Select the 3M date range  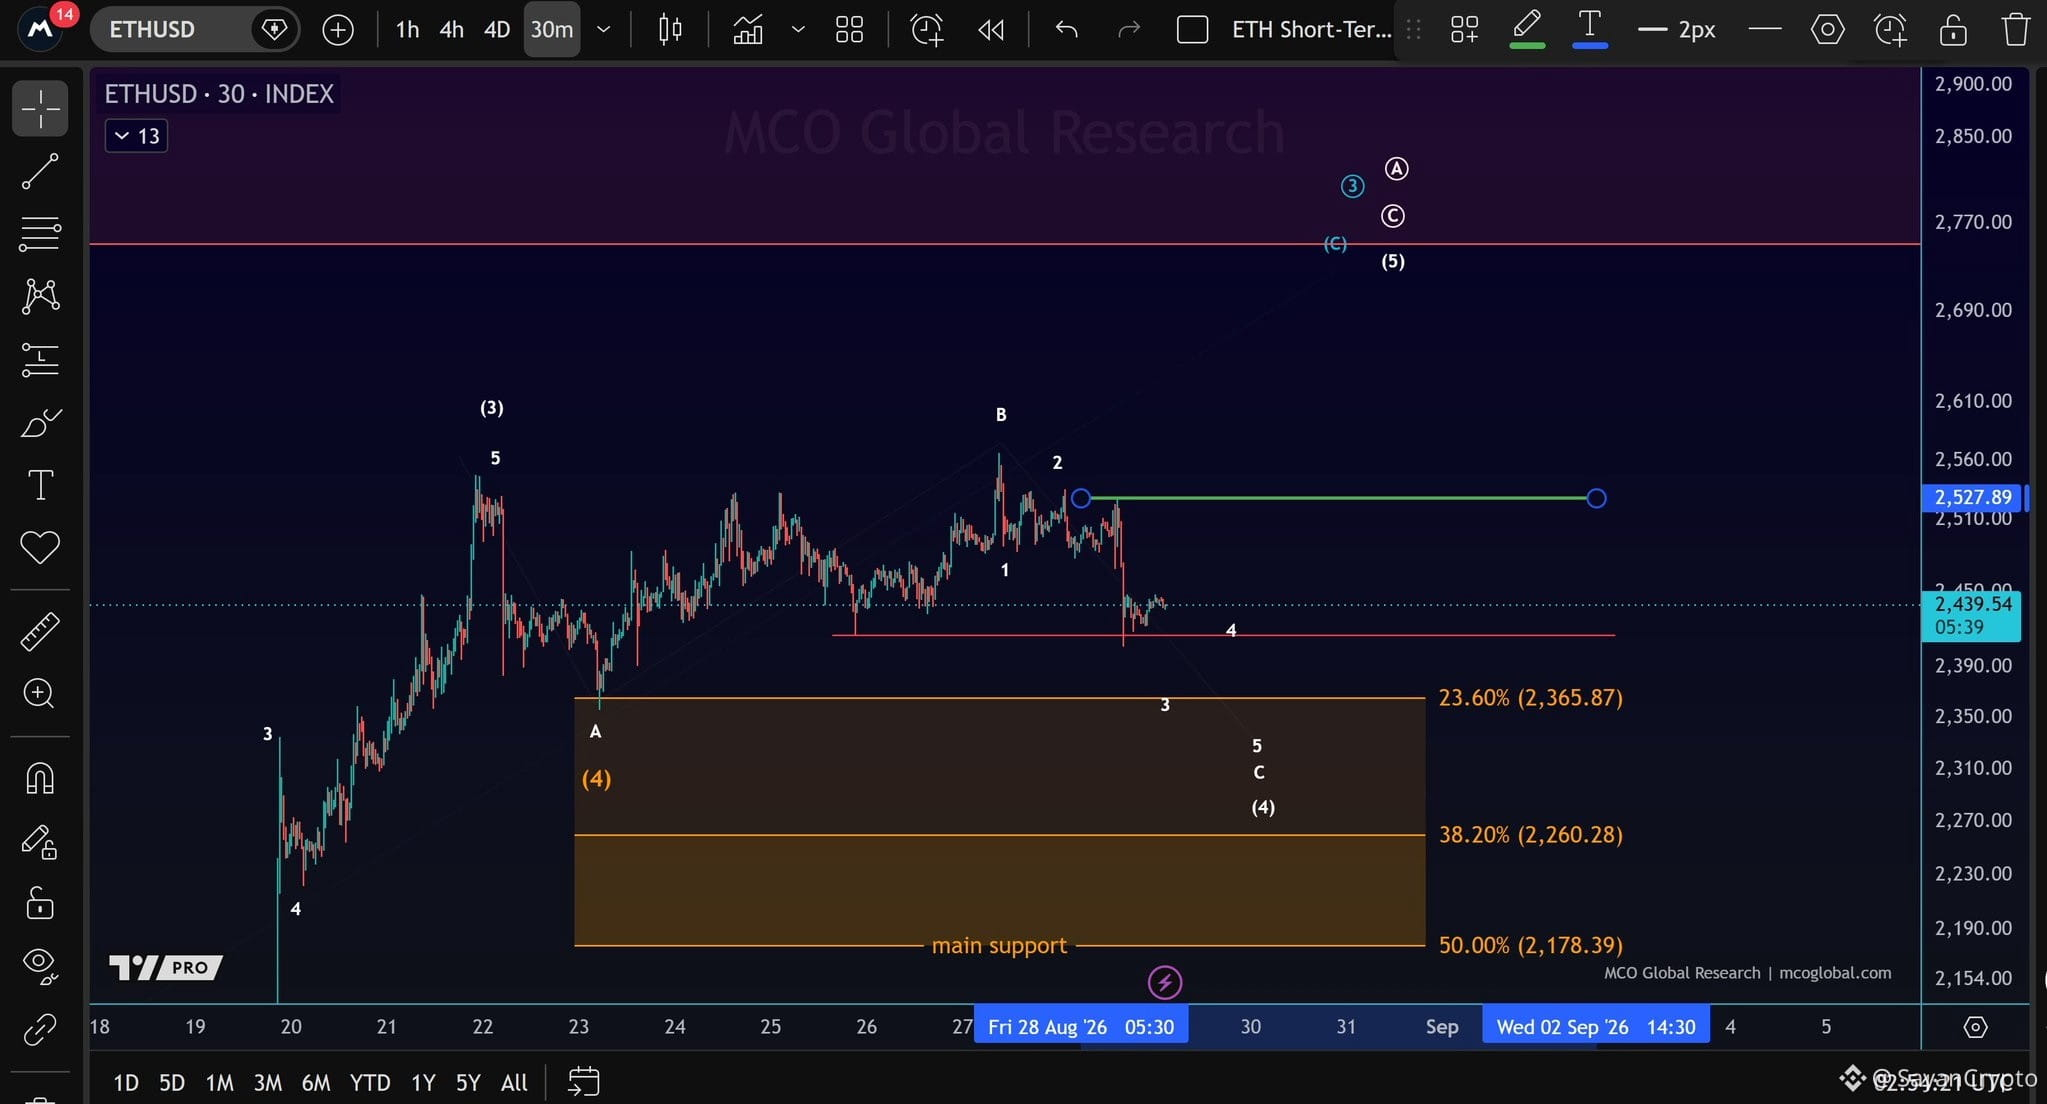pos(267,1082)
